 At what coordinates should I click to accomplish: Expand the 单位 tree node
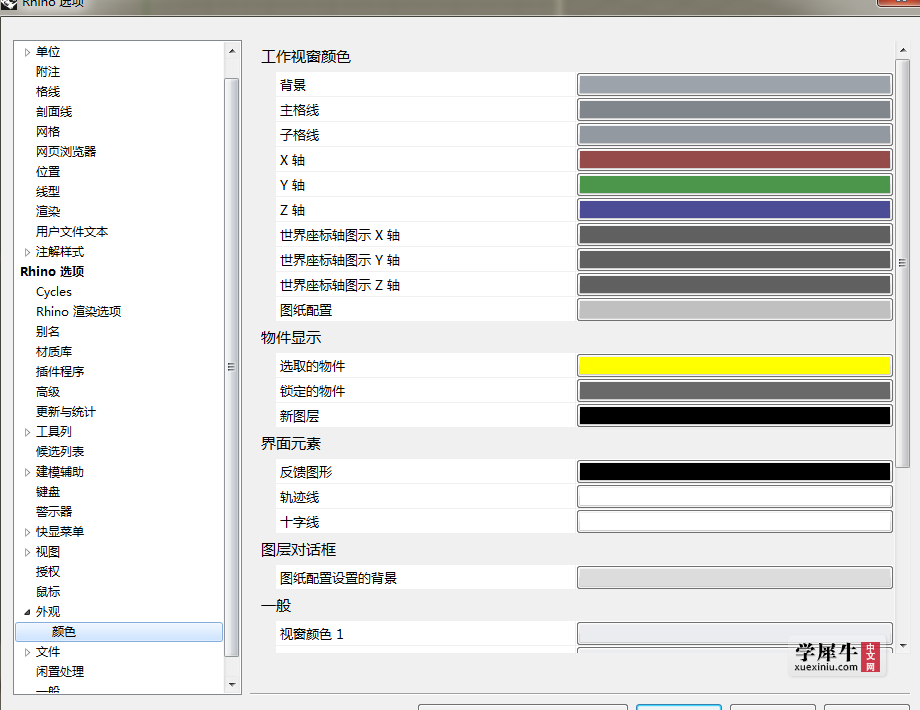click(27, 52)
